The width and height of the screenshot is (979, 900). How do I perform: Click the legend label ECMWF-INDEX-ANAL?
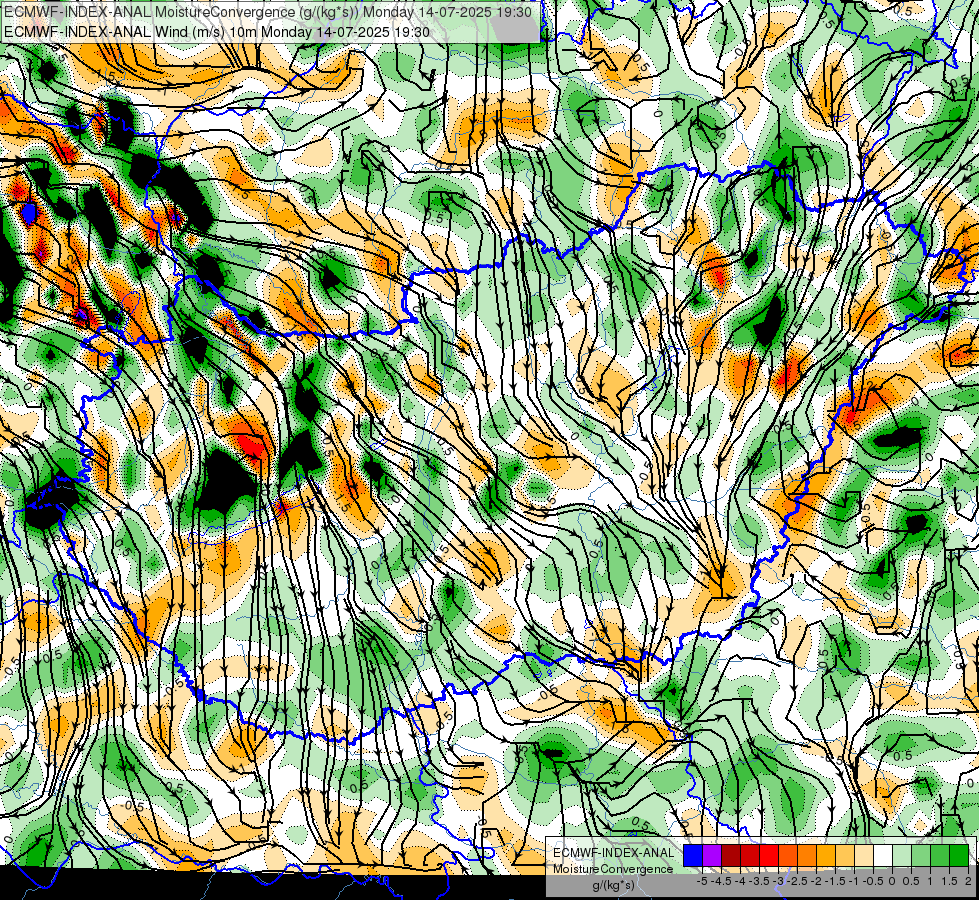(613, 853)
